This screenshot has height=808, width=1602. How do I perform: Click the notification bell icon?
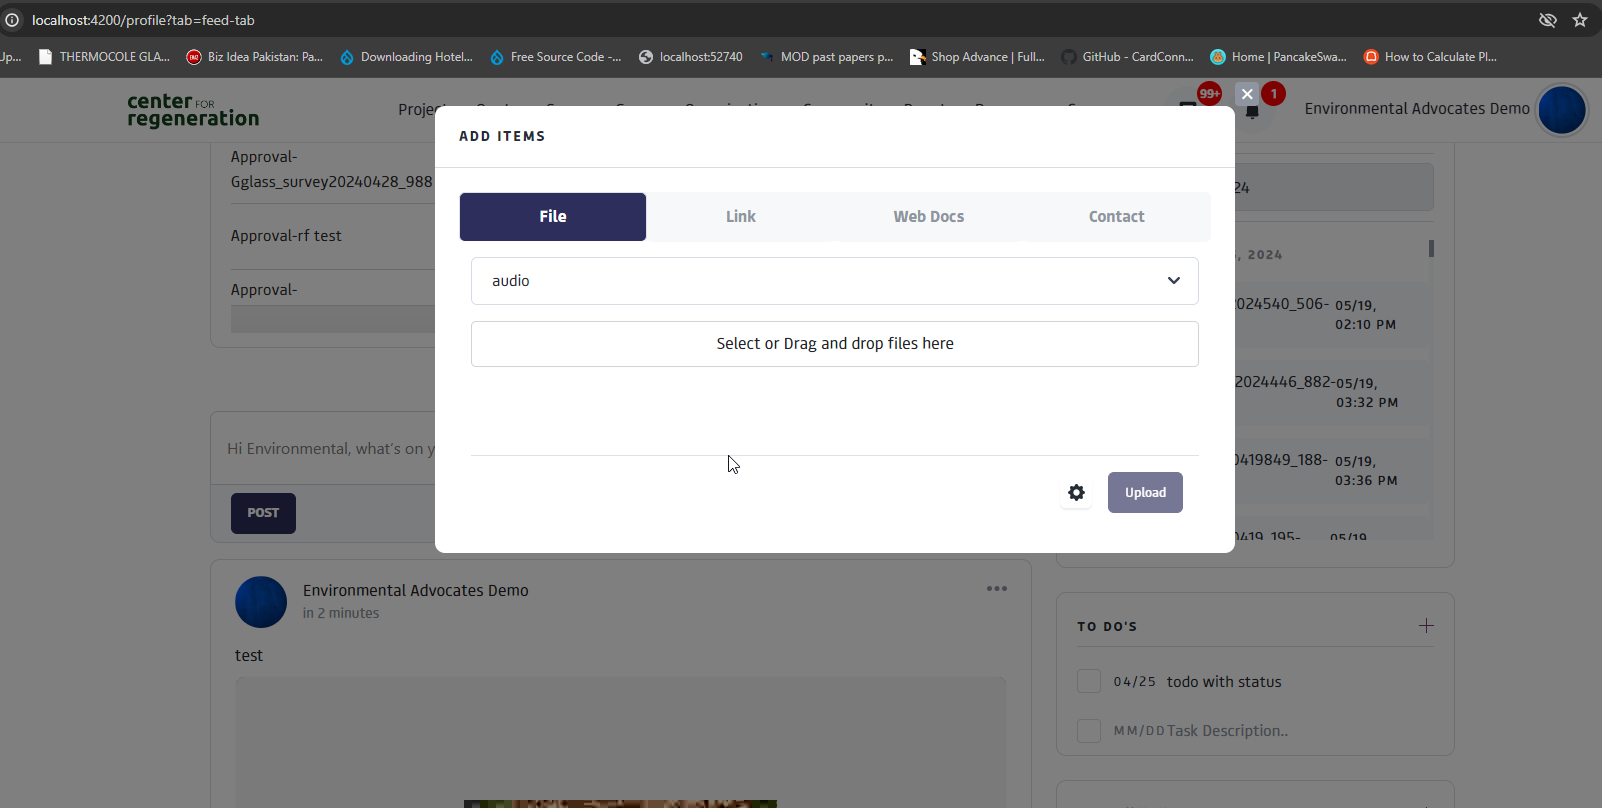[x=1252, y=111]
